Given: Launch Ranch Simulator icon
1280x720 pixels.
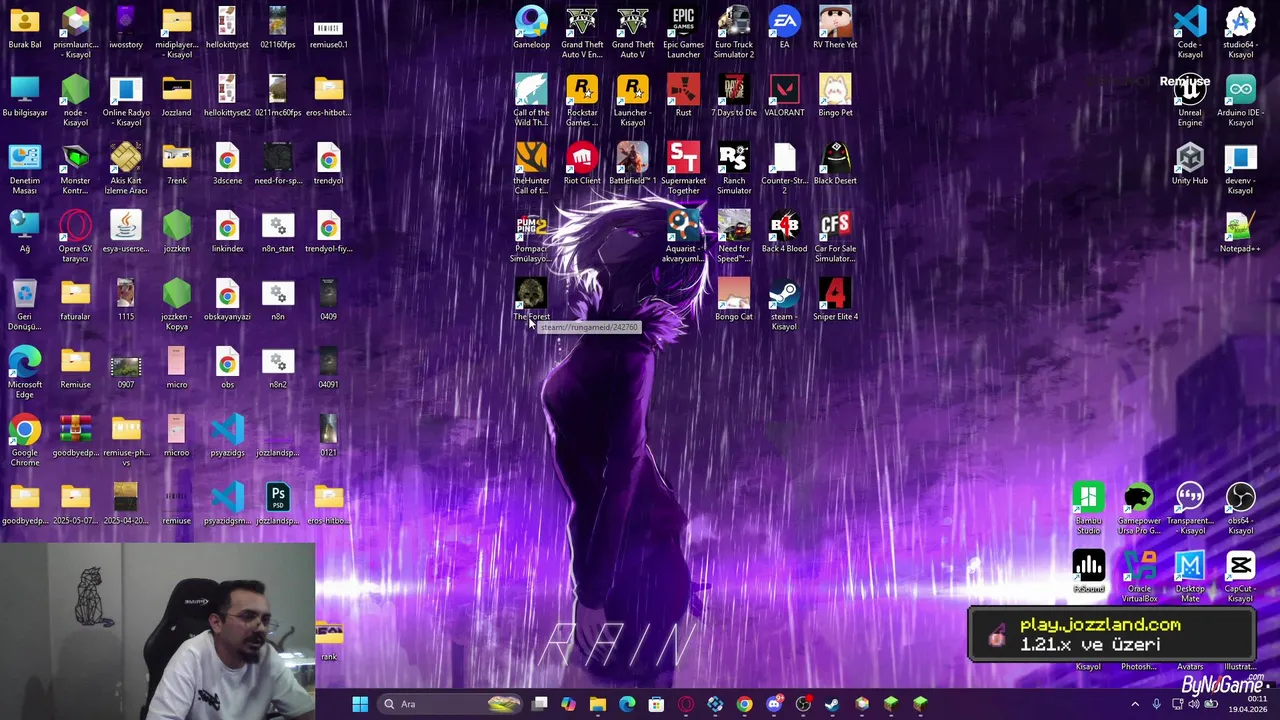Looking at the screenshot, I should (733, 168).
